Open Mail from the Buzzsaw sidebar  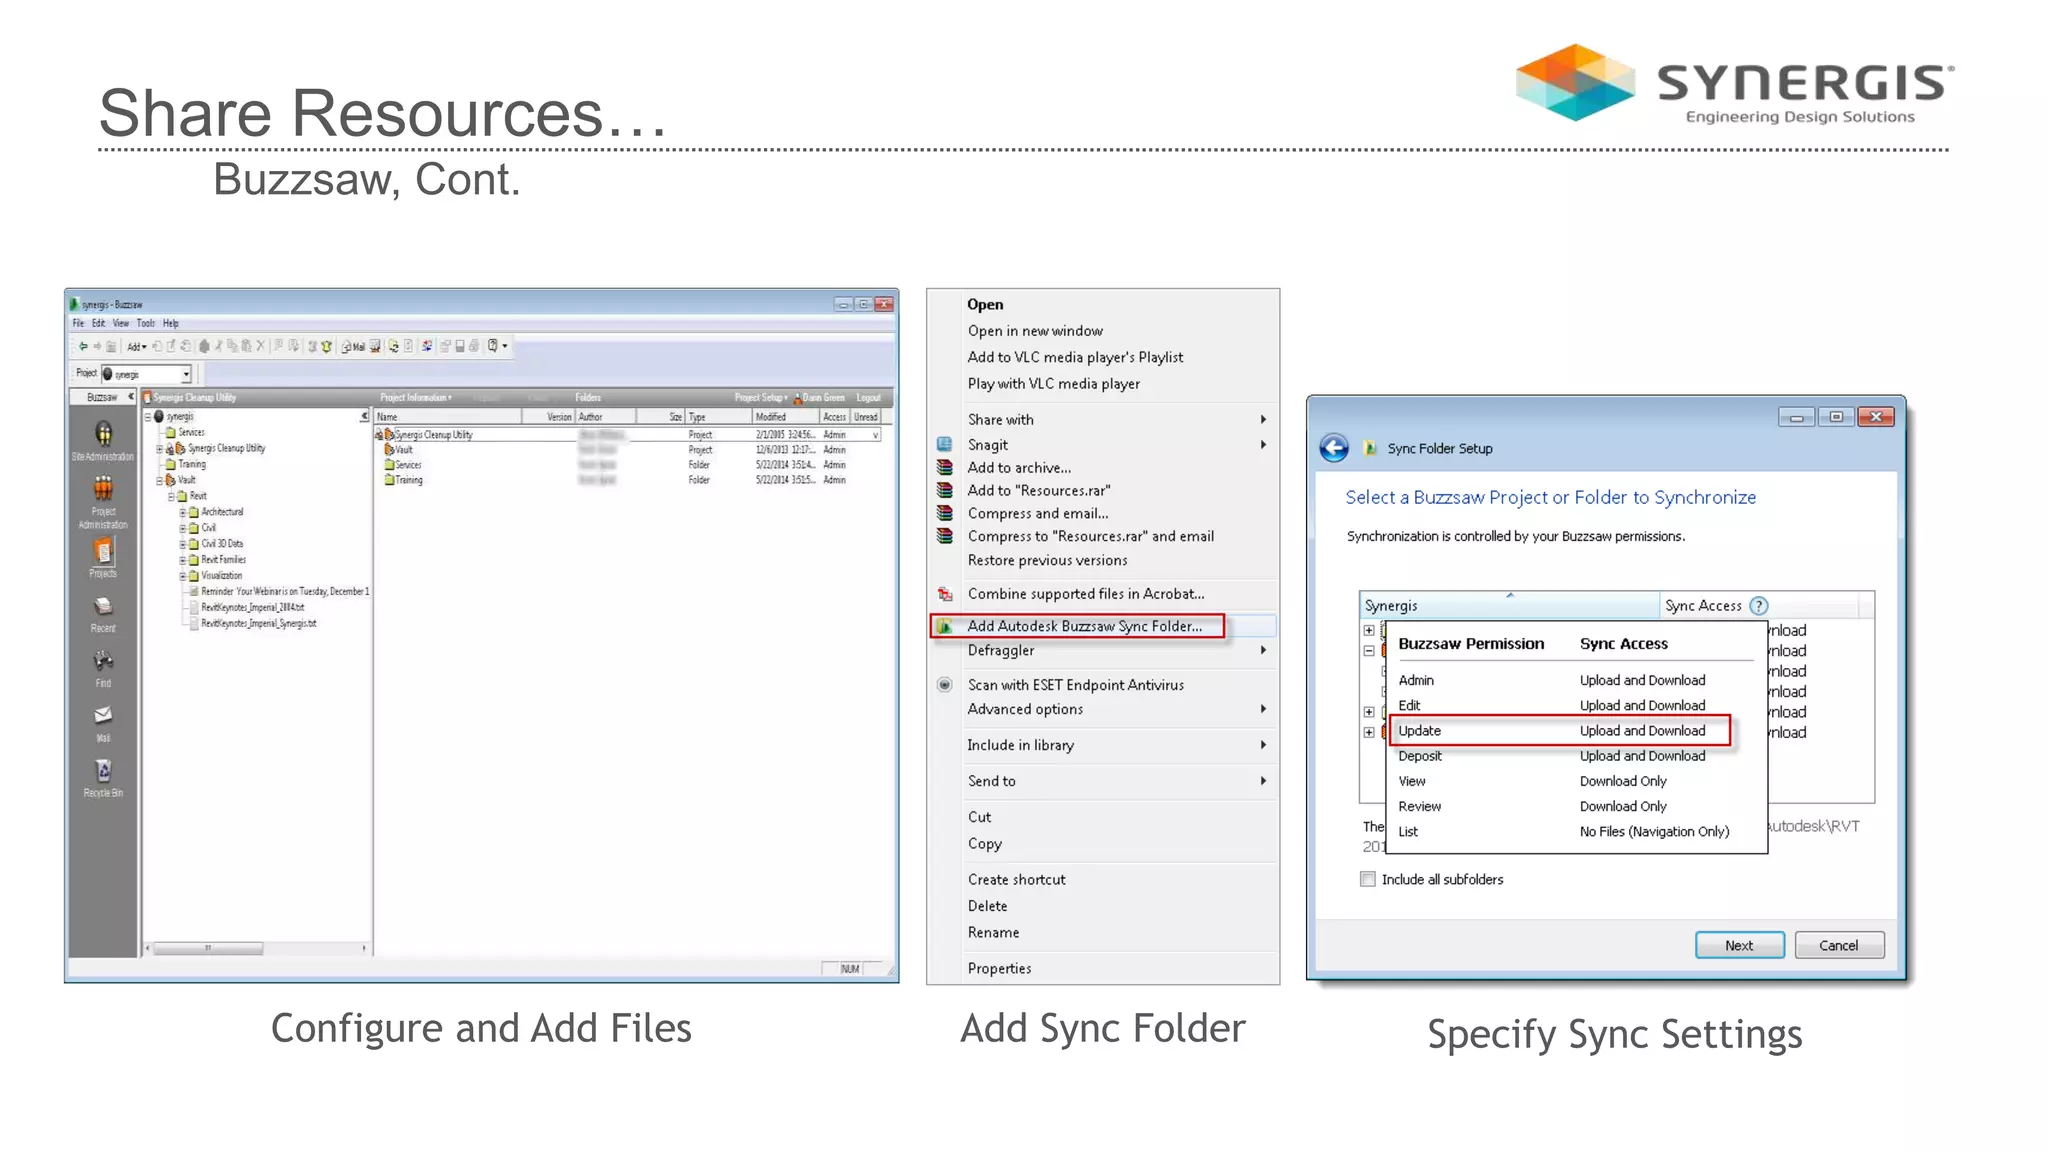(103, 723)
